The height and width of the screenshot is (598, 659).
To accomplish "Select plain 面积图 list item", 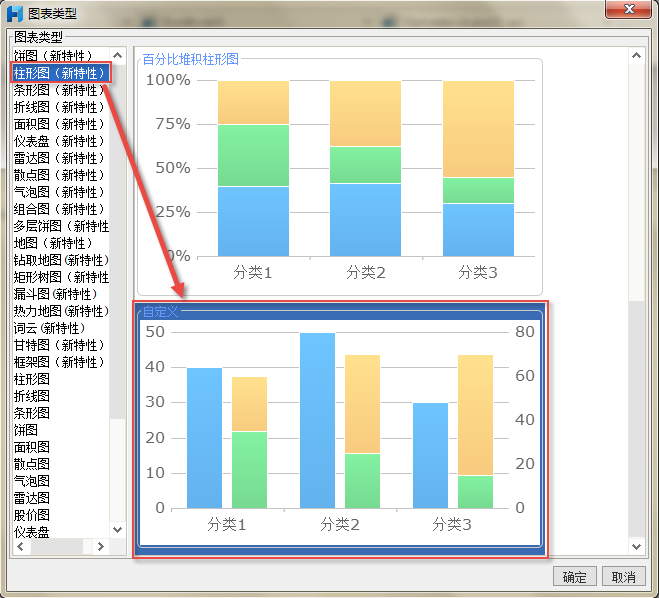I will coord(32,448).
